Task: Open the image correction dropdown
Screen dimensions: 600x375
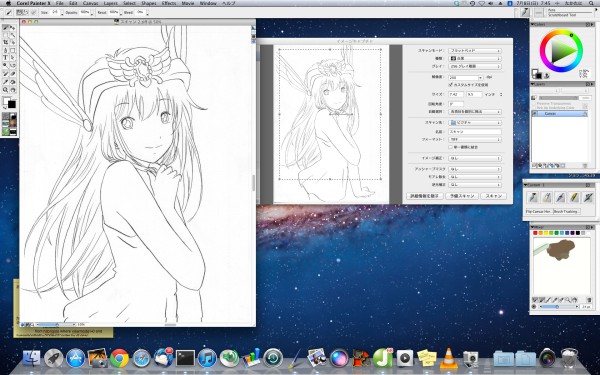Action: (x=474, y=158)
